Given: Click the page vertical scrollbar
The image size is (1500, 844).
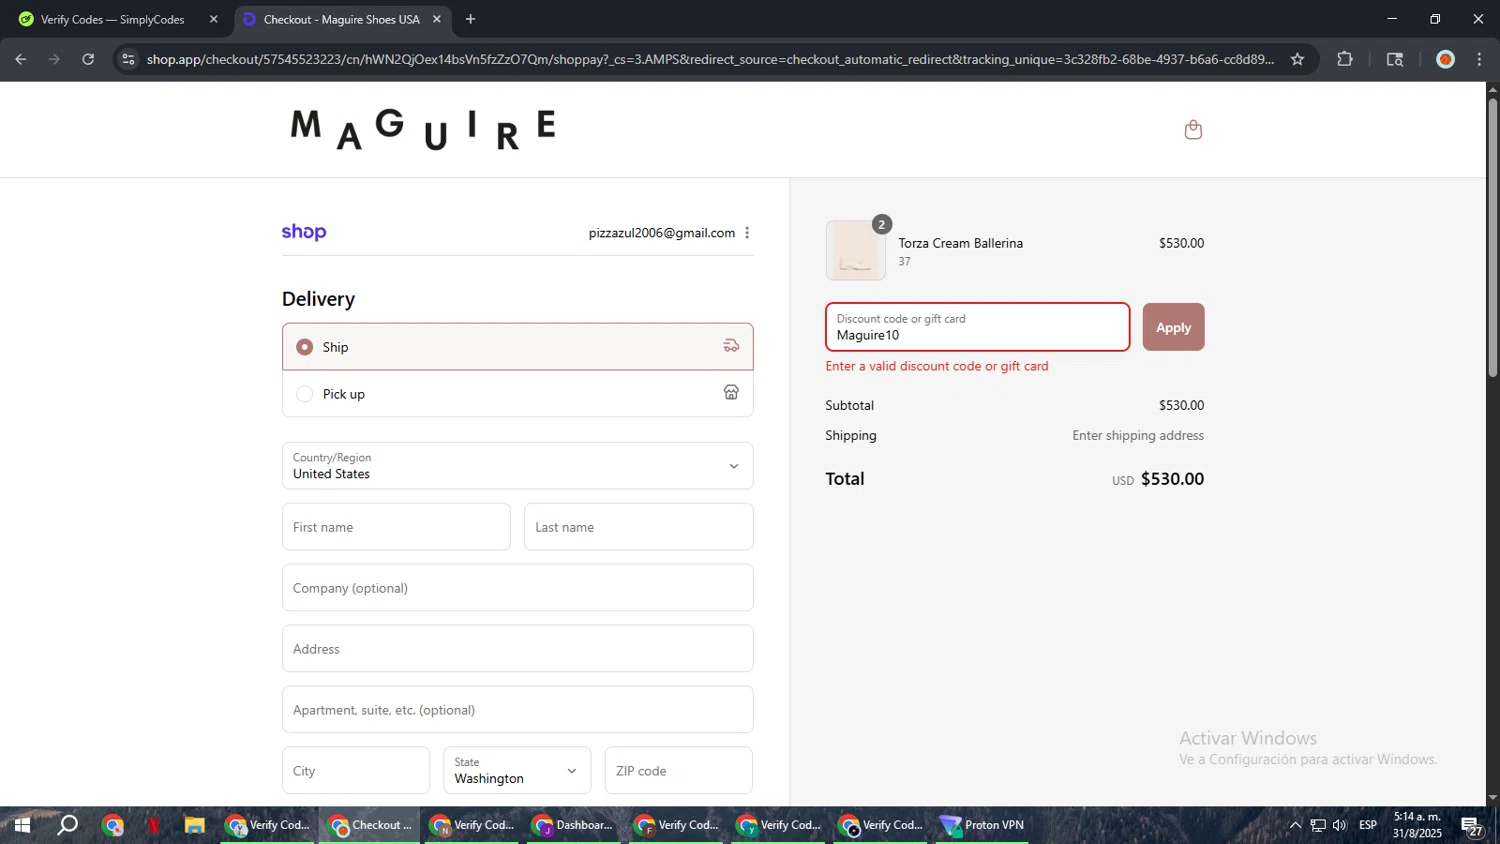Looking at the screenshot, I should [x=1492, y=236].
